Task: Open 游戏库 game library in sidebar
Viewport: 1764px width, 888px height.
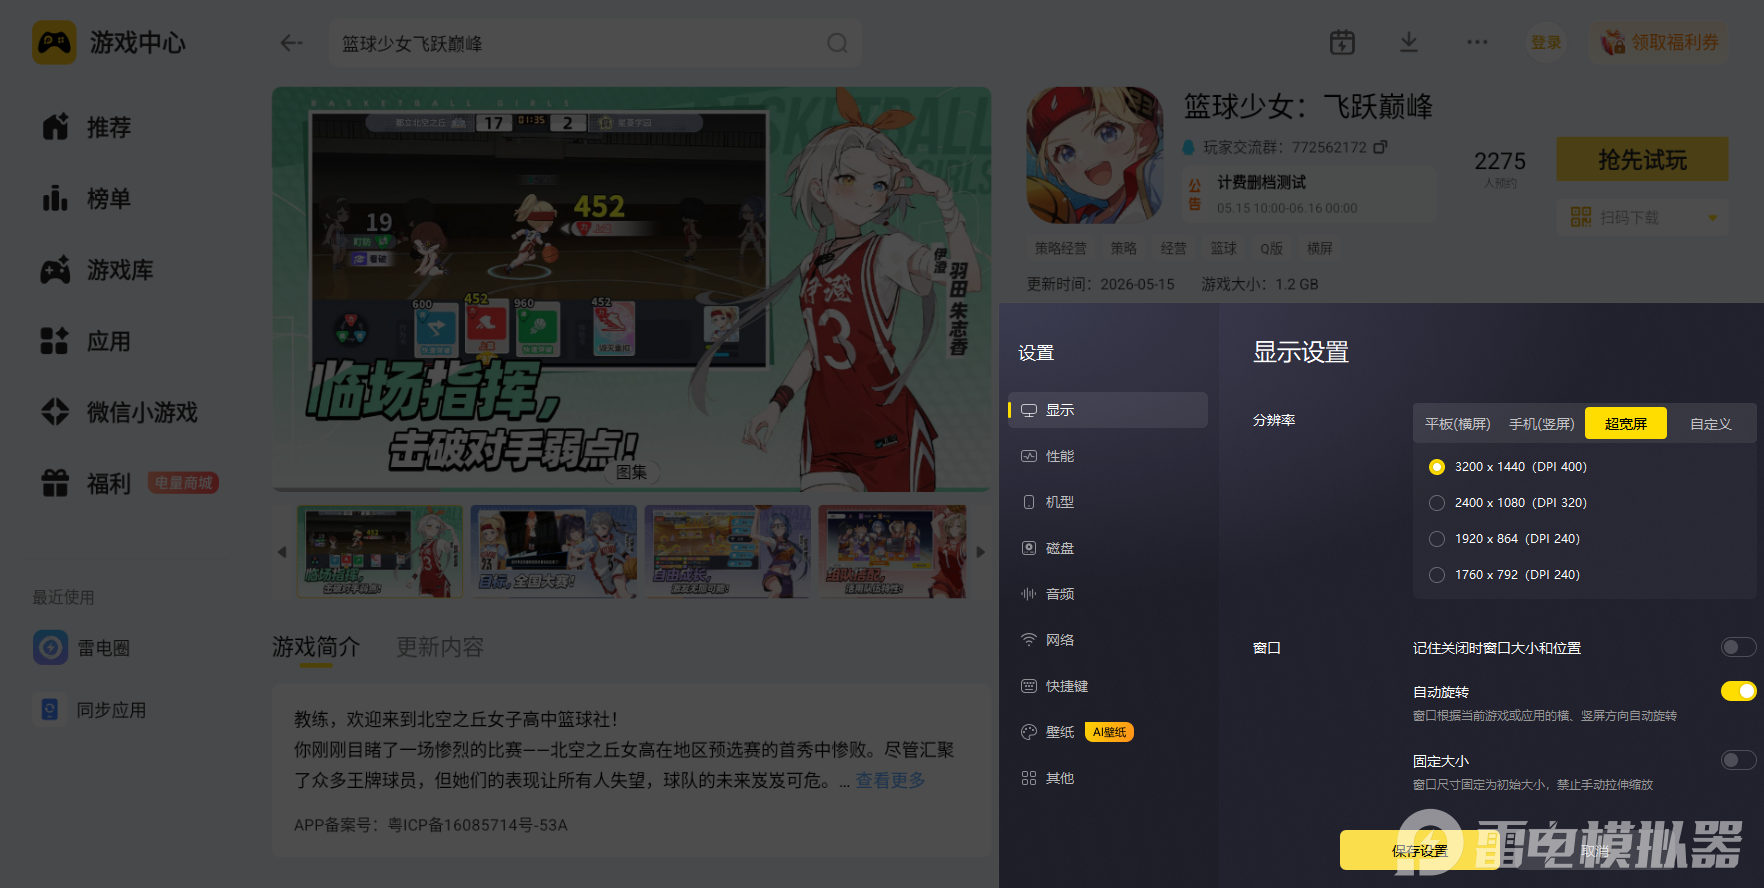Action: pos(98,270)
